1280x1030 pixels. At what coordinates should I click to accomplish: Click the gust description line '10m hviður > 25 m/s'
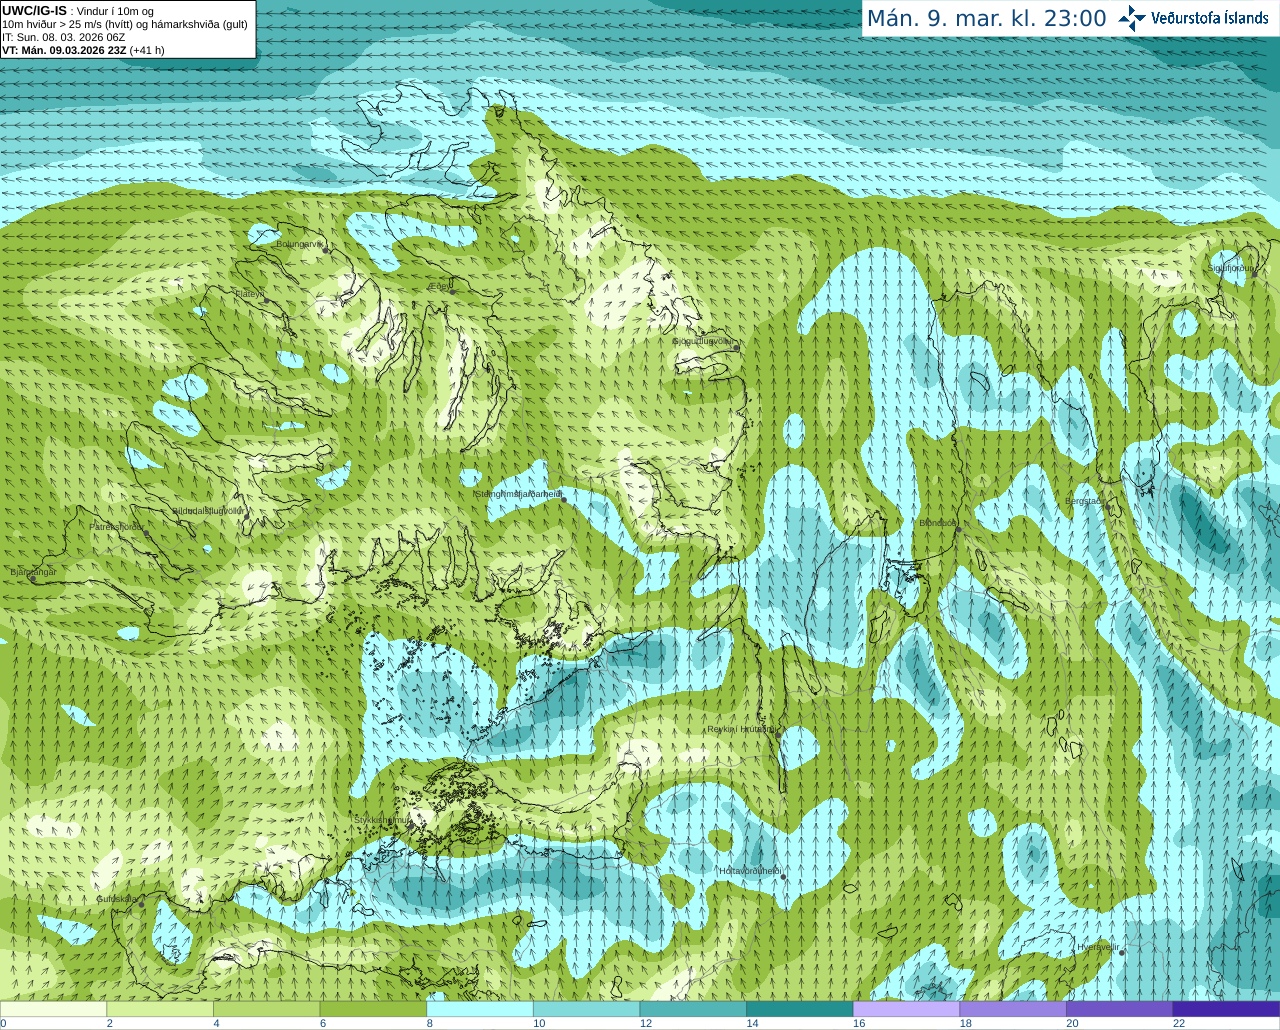[x=125, y=24]
